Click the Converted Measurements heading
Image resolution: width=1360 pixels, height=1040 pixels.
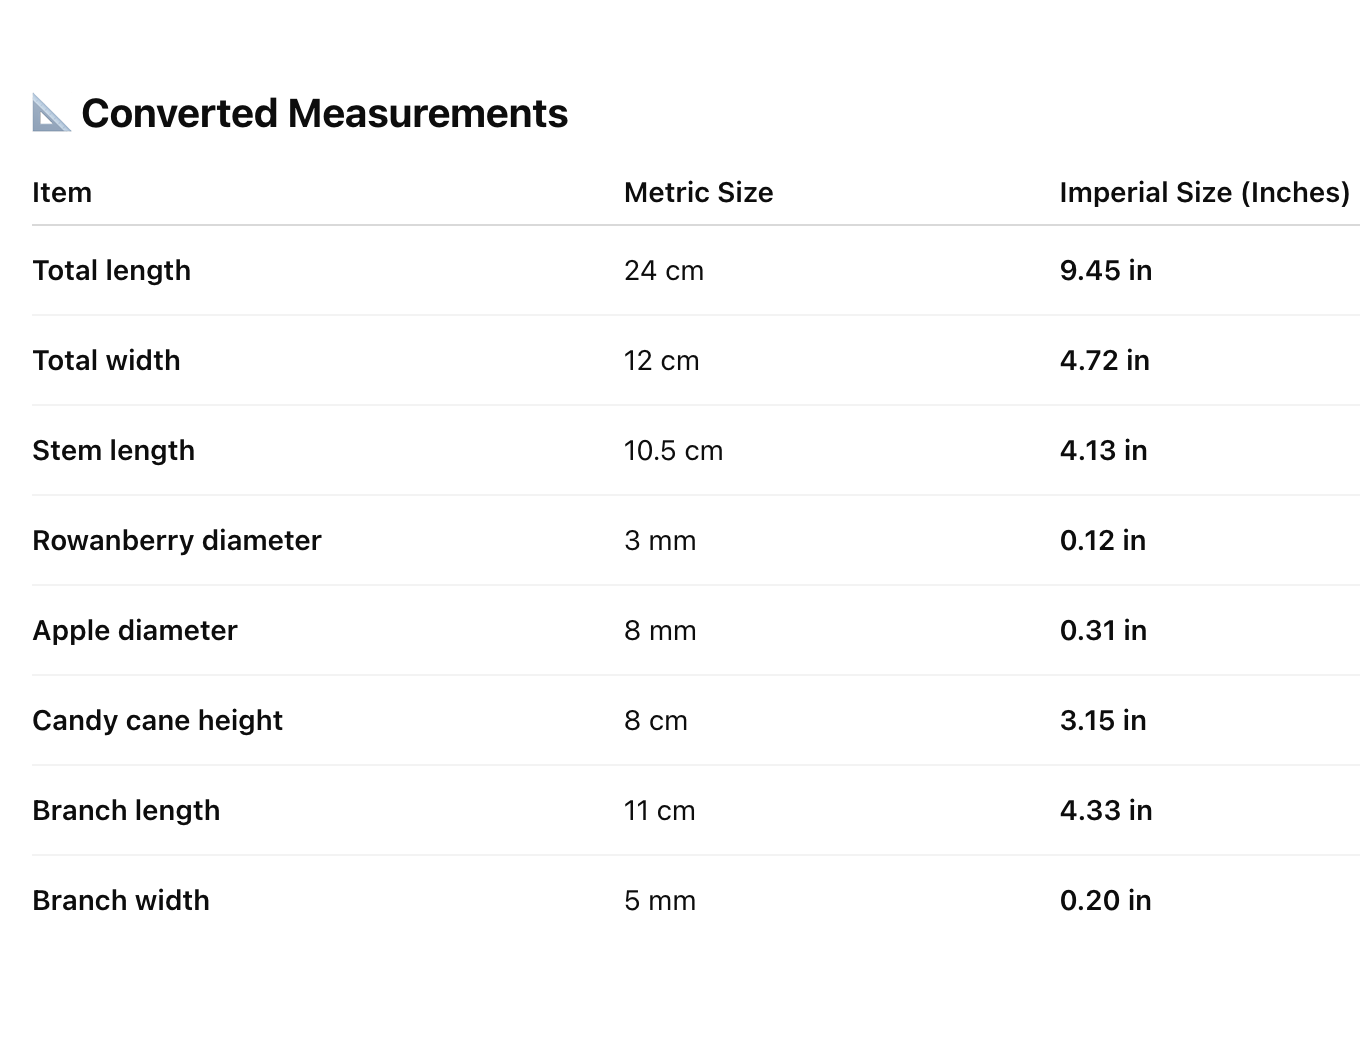(x=324, y=113)
